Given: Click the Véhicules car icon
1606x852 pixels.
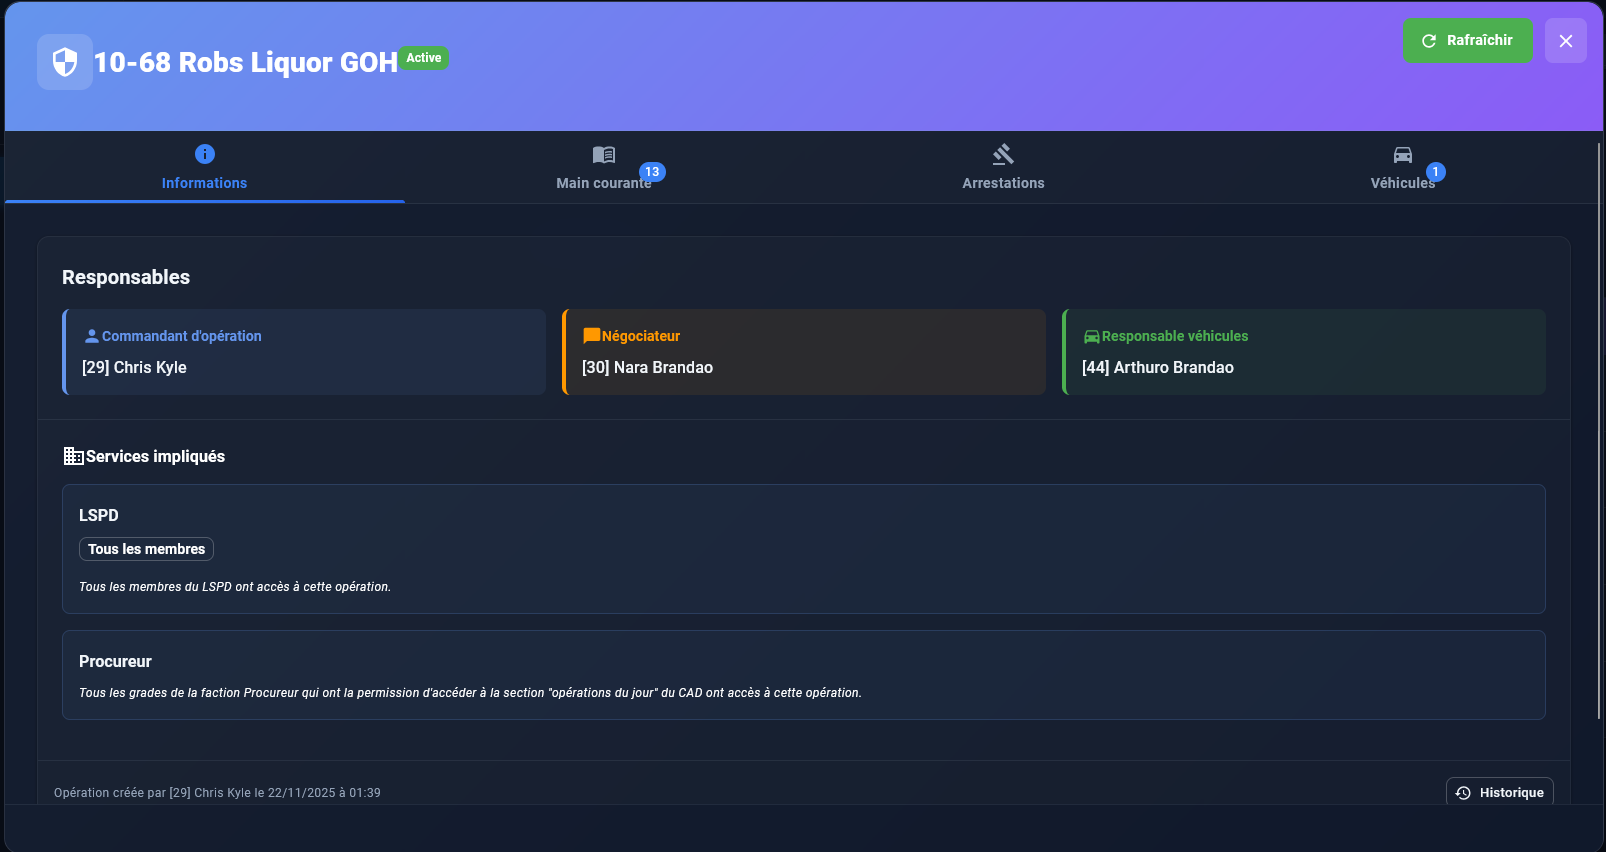Looking at the screenshot, I should [x=1402, y=155].
